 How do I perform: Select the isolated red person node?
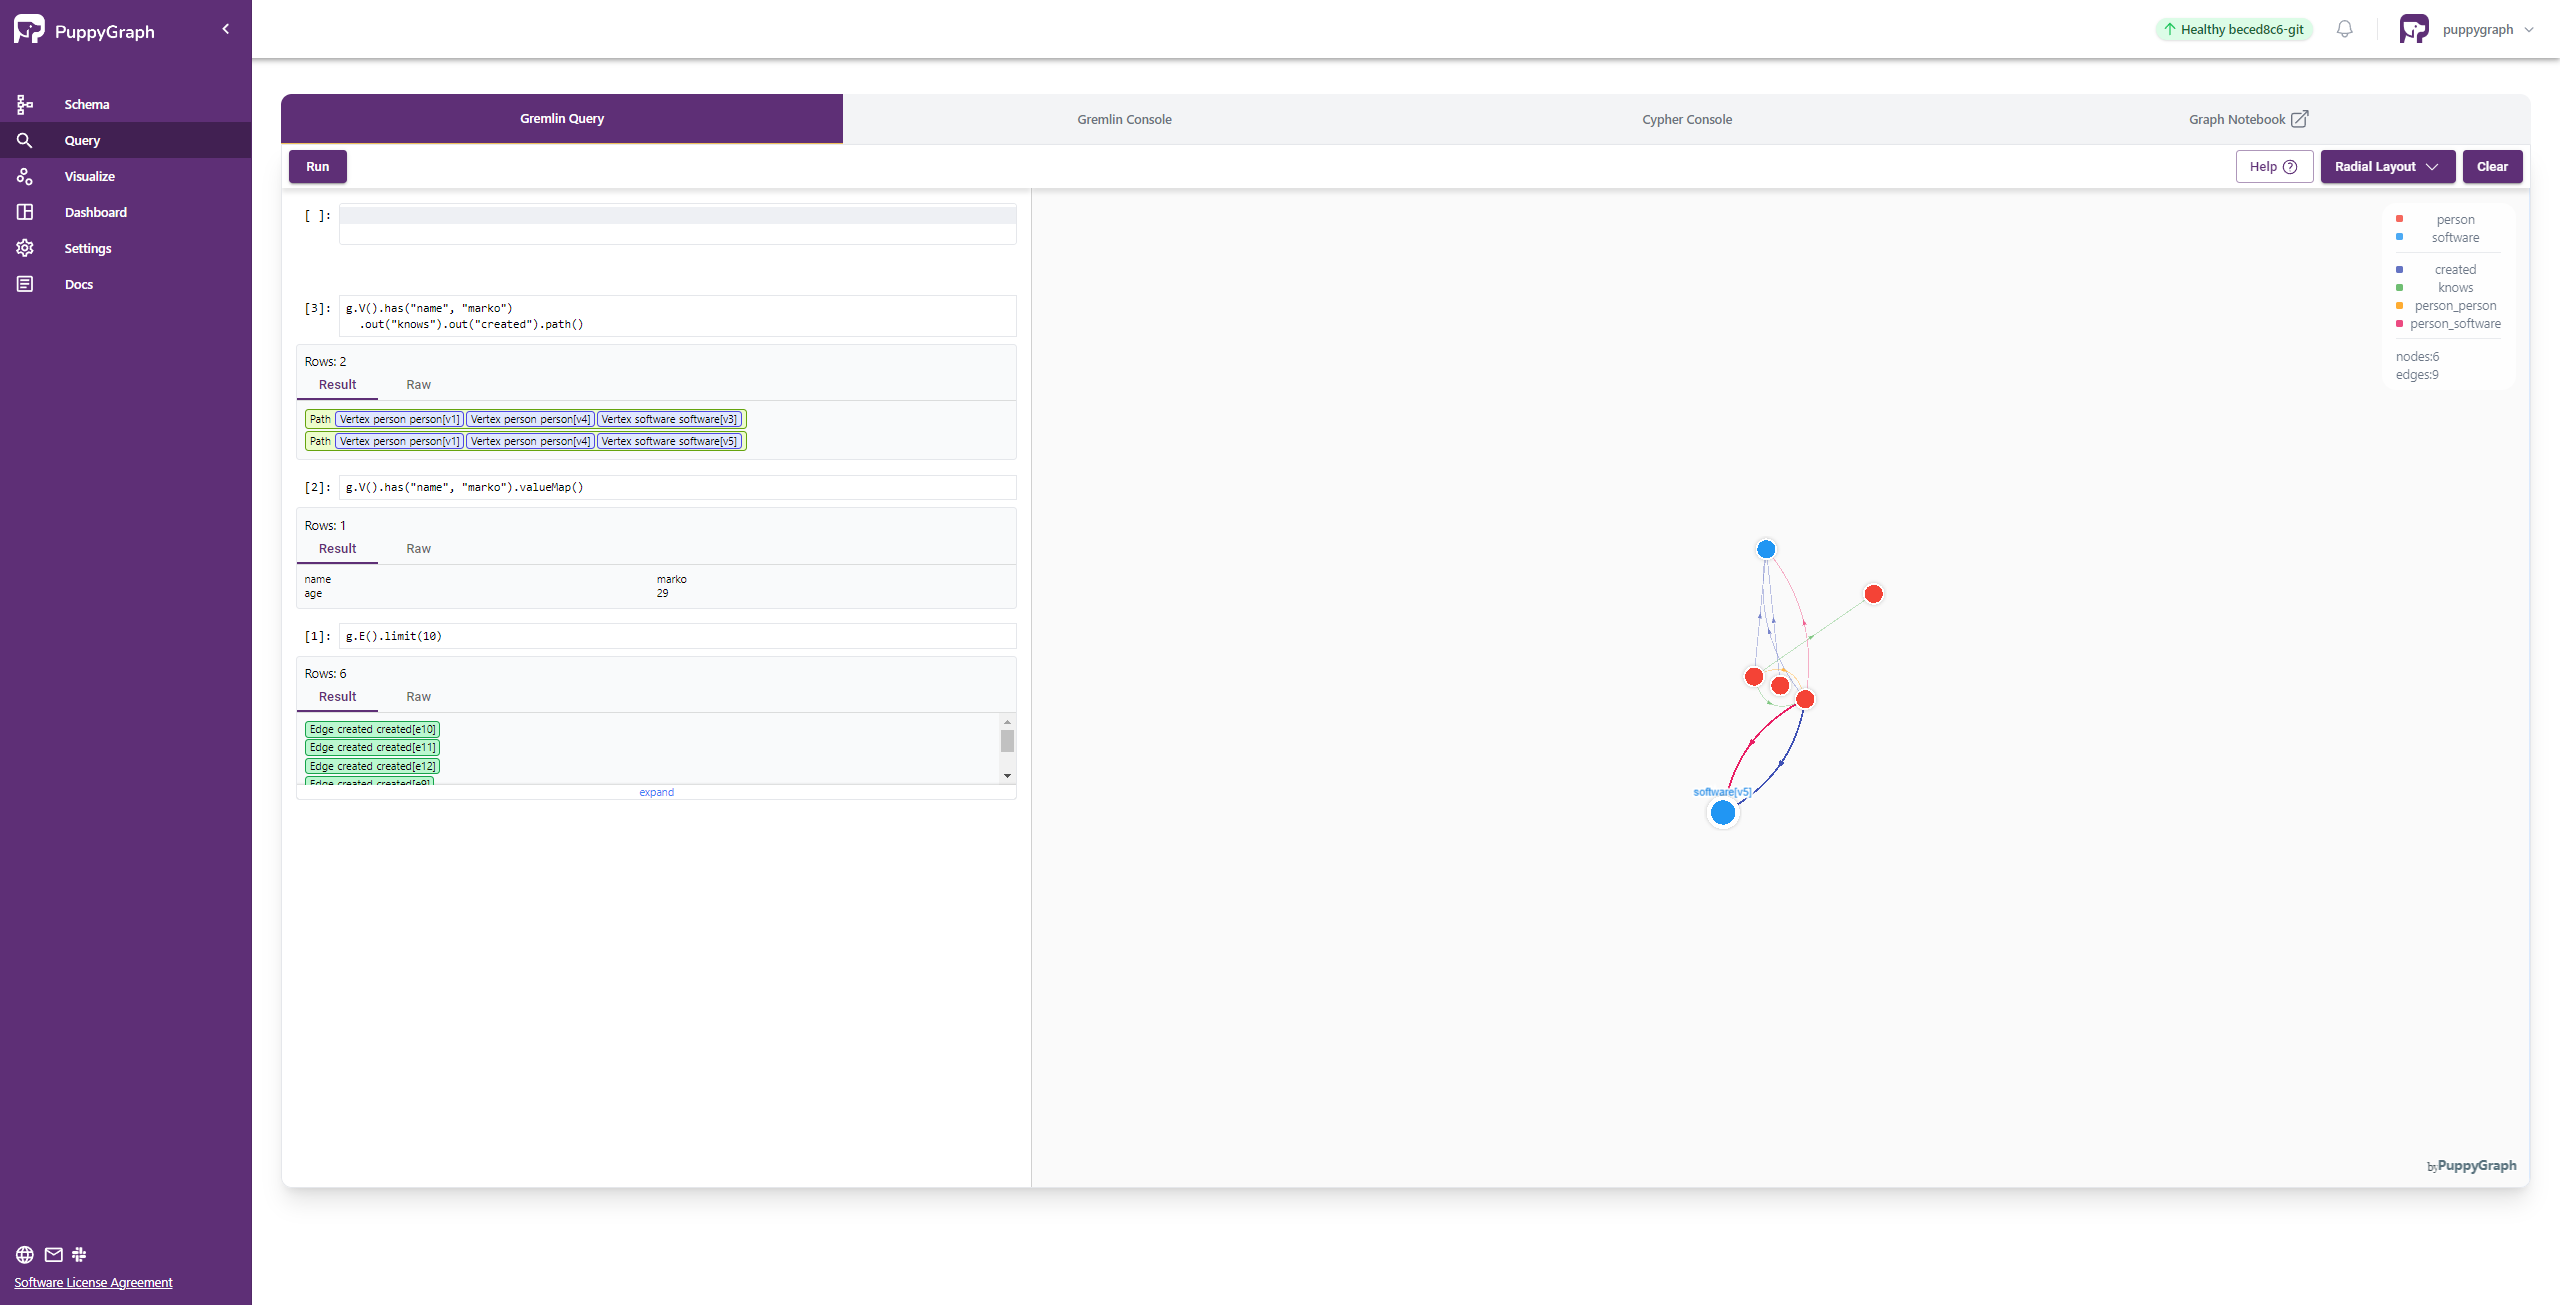tap(1874, 594)
